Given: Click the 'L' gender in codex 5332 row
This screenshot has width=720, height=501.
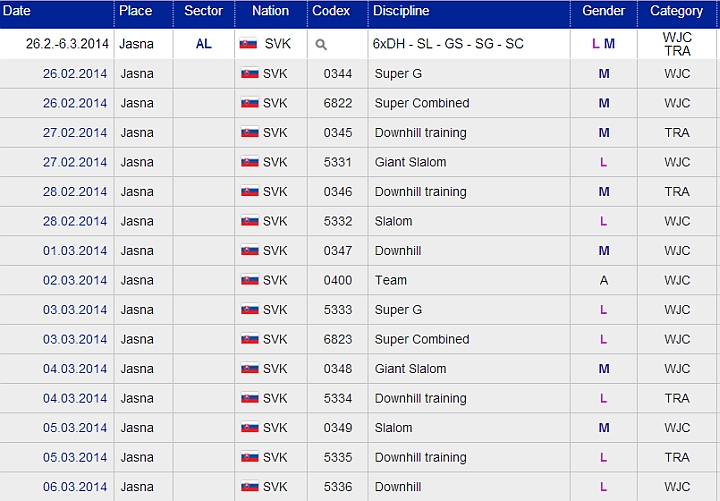Looking at the screenshot, I should tap(603, 221).
